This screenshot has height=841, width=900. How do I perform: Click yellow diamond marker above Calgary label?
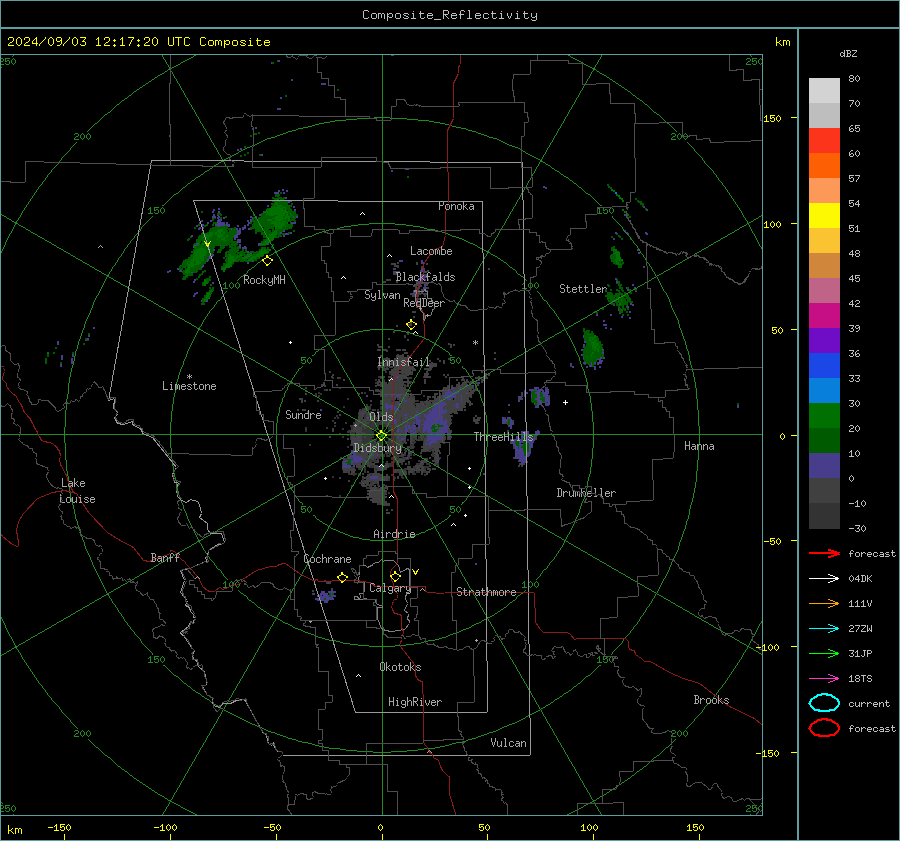coord(395,576)
